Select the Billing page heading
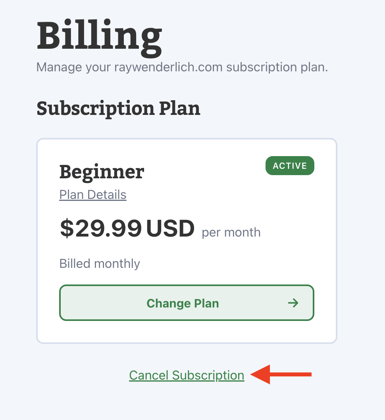This screenshot has height=420, width=385. point(99,37)
